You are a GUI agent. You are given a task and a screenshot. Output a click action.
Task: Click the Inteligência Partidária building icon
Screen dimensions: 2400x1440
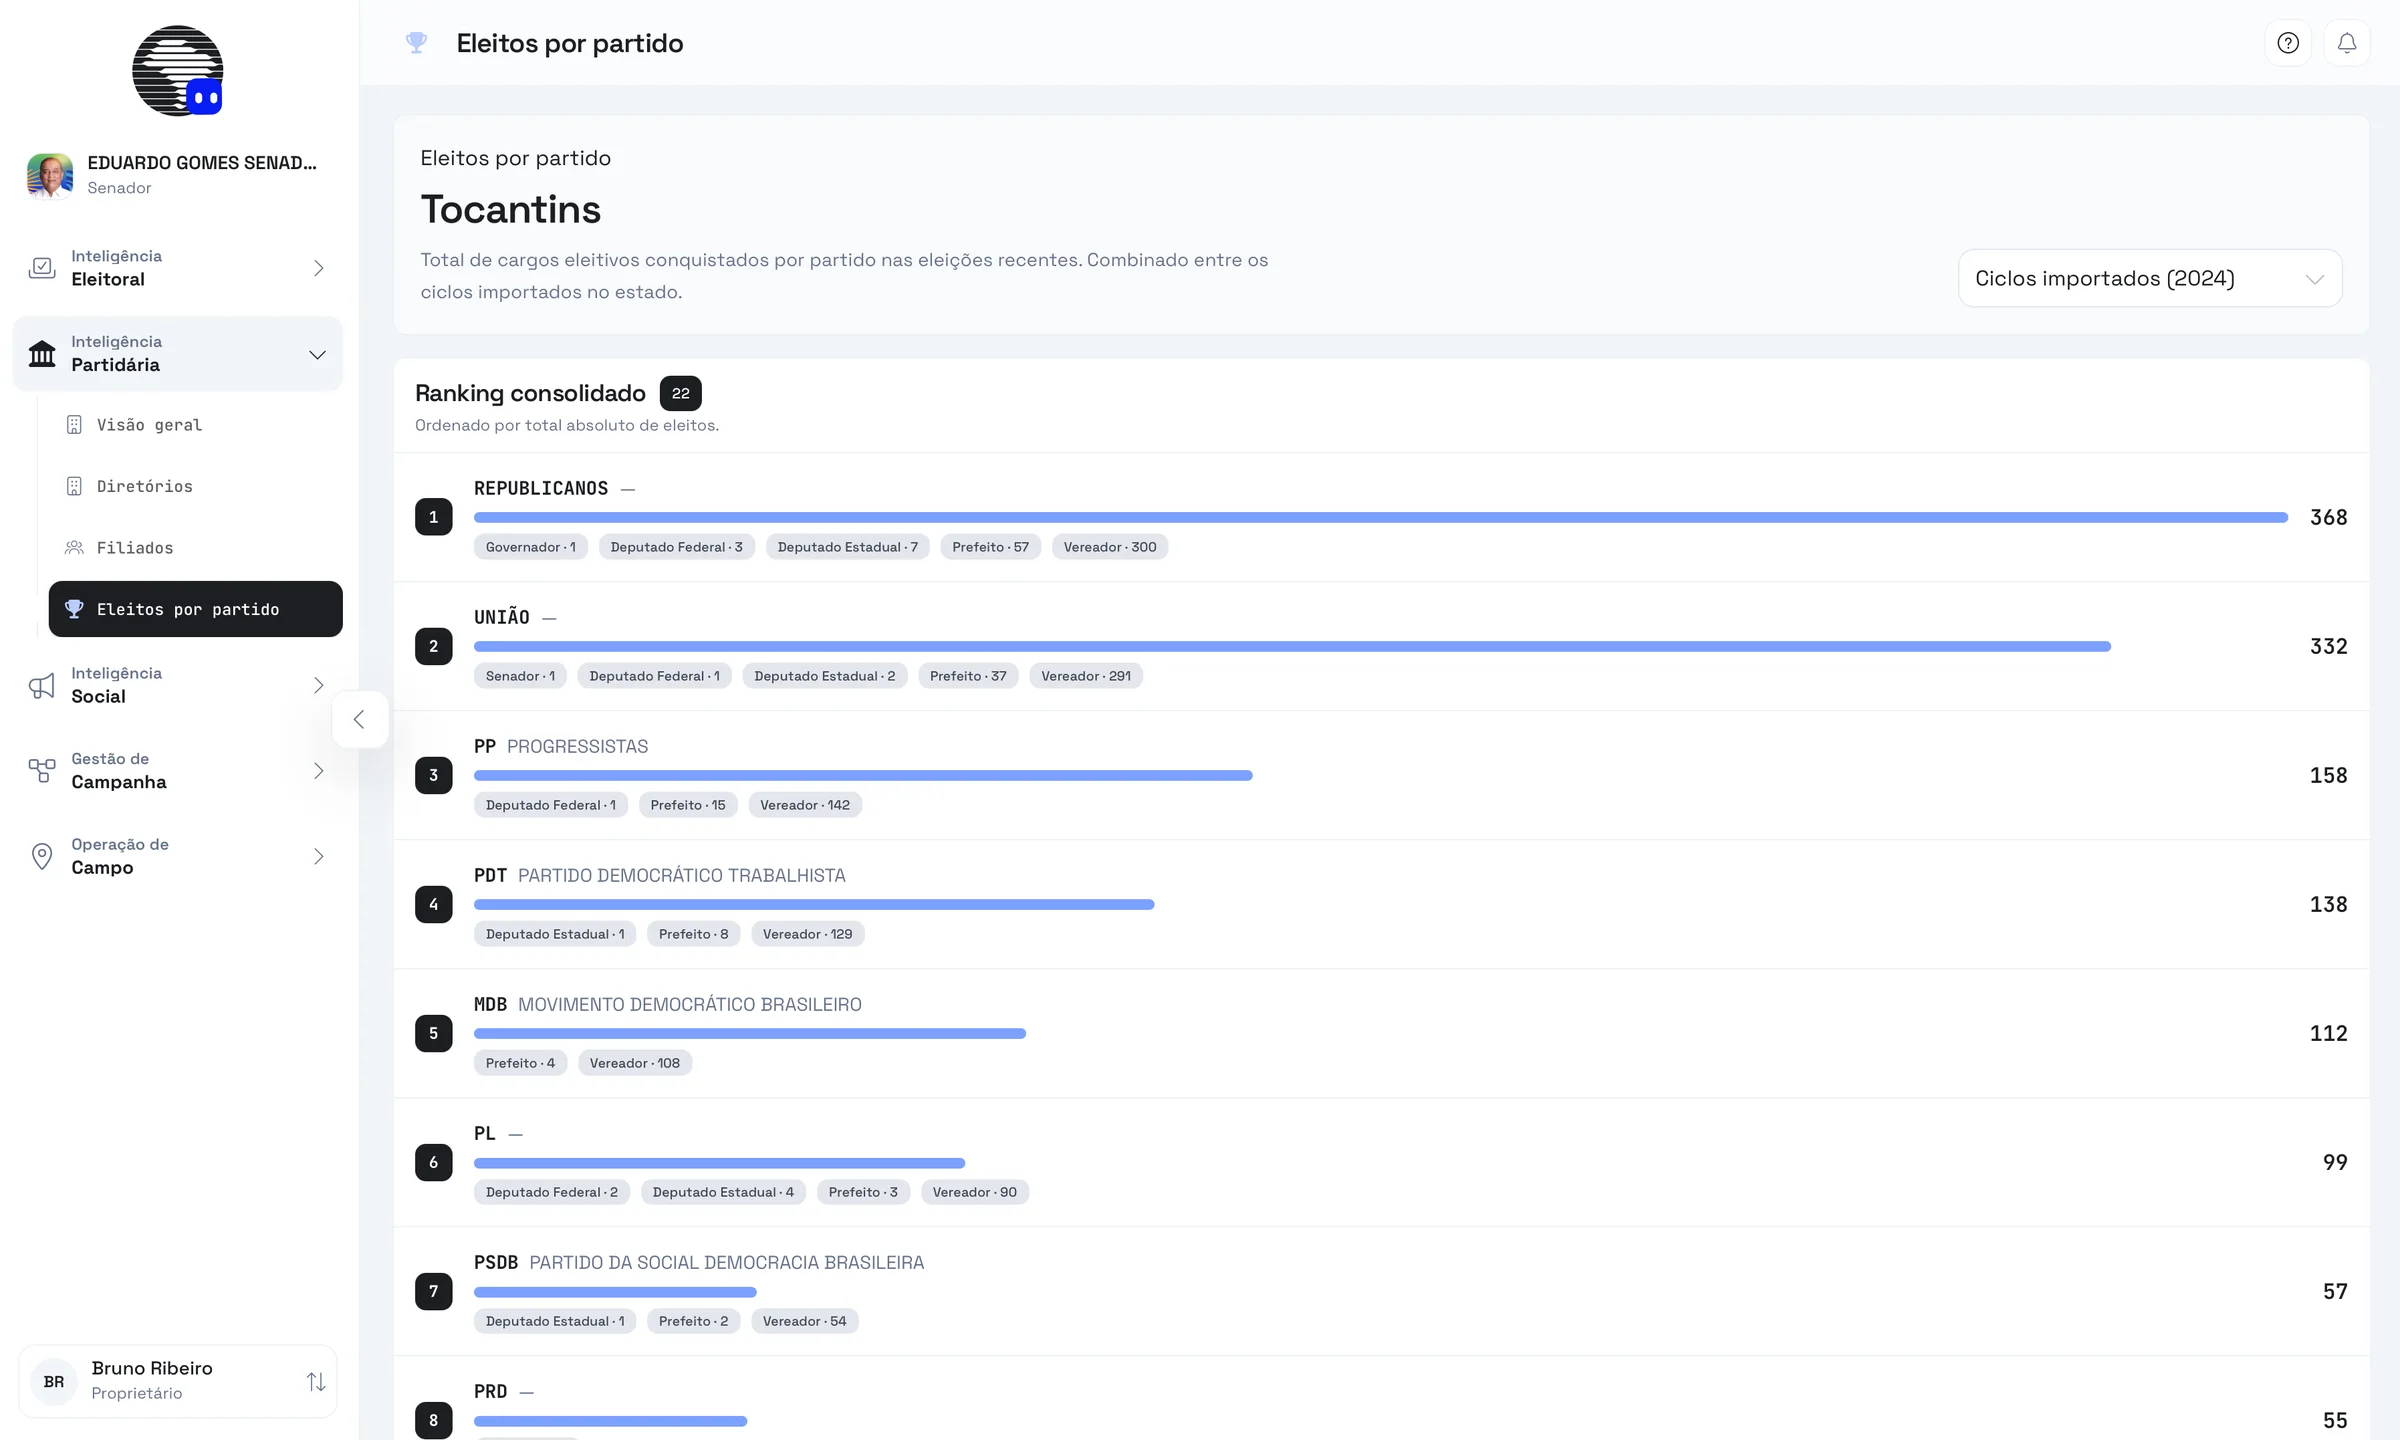pyautogui.click(x=42, y=354)
